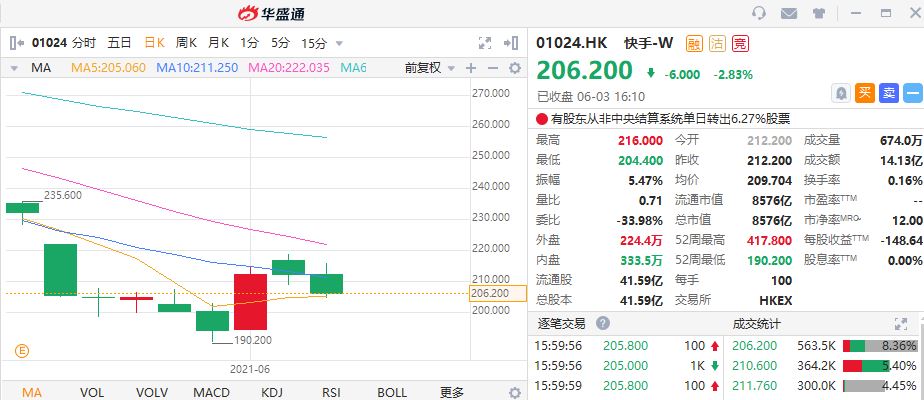924x400 pixels.
Task: Click the large red candlestick on the chart
Action: click(x=250, y=302)
